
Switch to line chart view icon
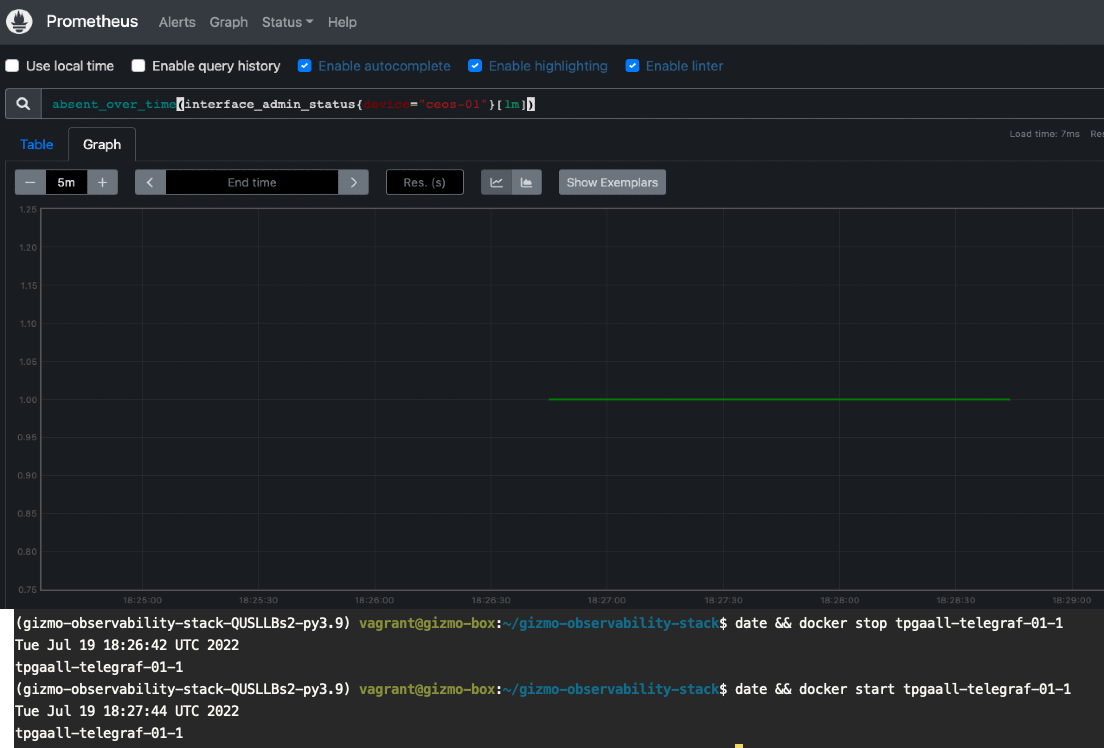point(496,182)
